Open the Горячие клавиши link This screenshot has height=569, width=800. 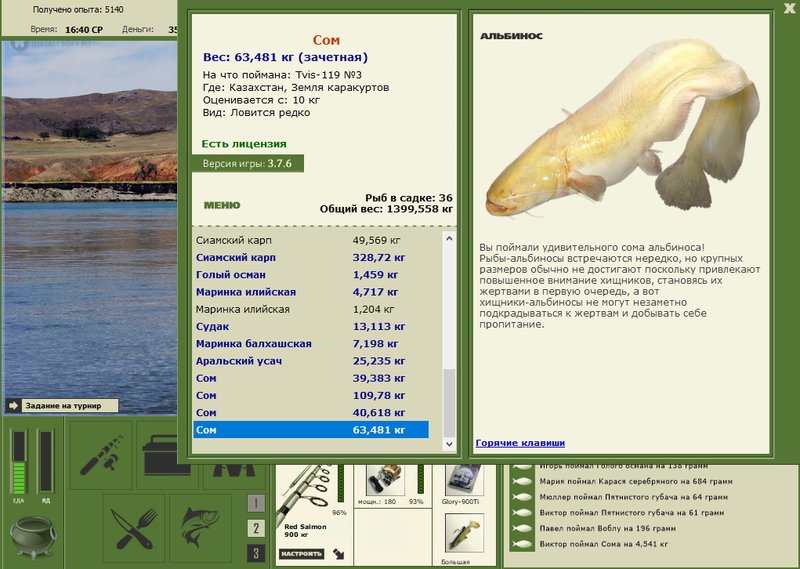[520, 443]
